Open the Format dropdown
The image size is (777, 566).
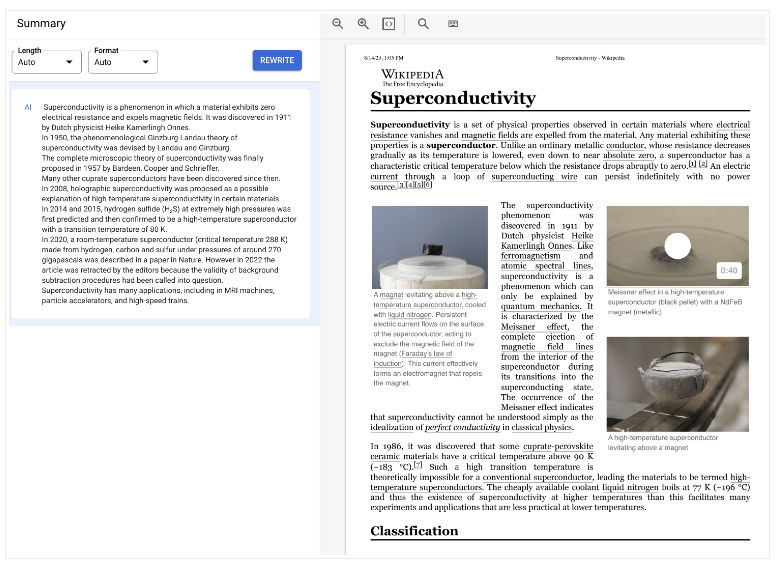coord(123,62)
